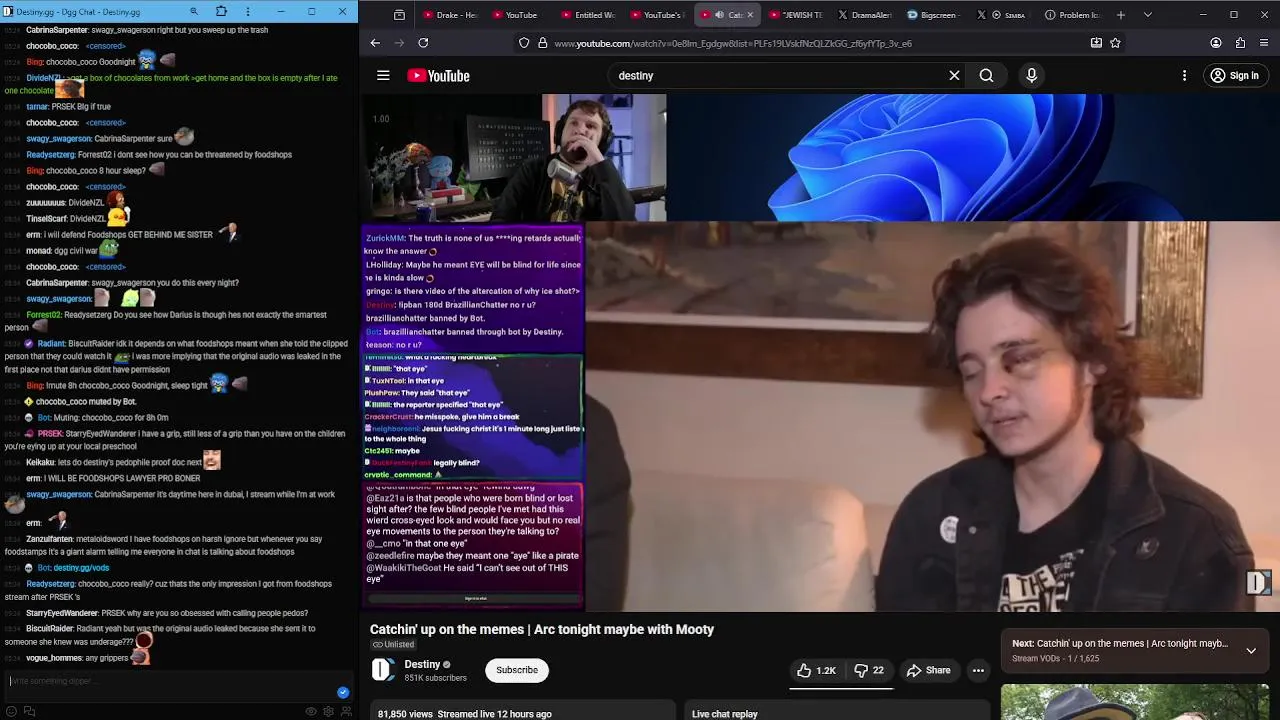Bookmark this page with star
The image size is (1280, 720).
click(x=1115, y=43)
